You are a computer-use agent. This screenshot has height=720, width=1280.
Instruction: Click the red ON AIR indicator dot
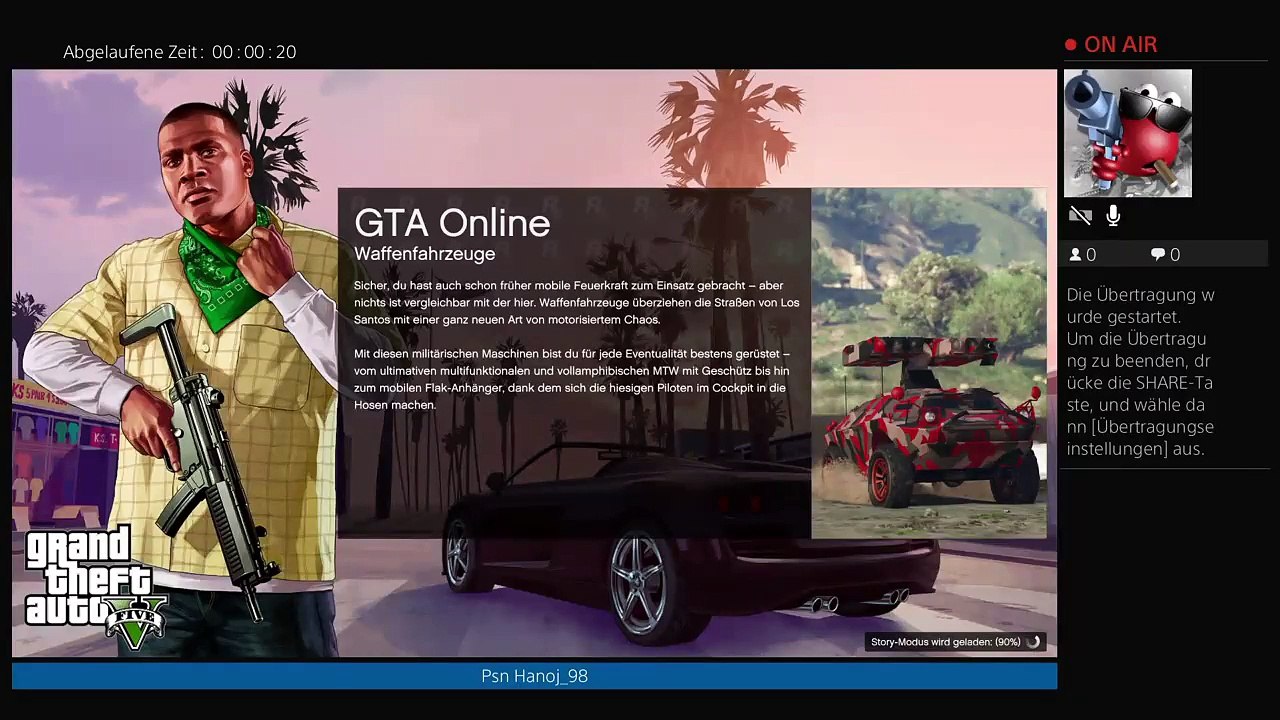pyautogui.click(x=1071, y=45)
